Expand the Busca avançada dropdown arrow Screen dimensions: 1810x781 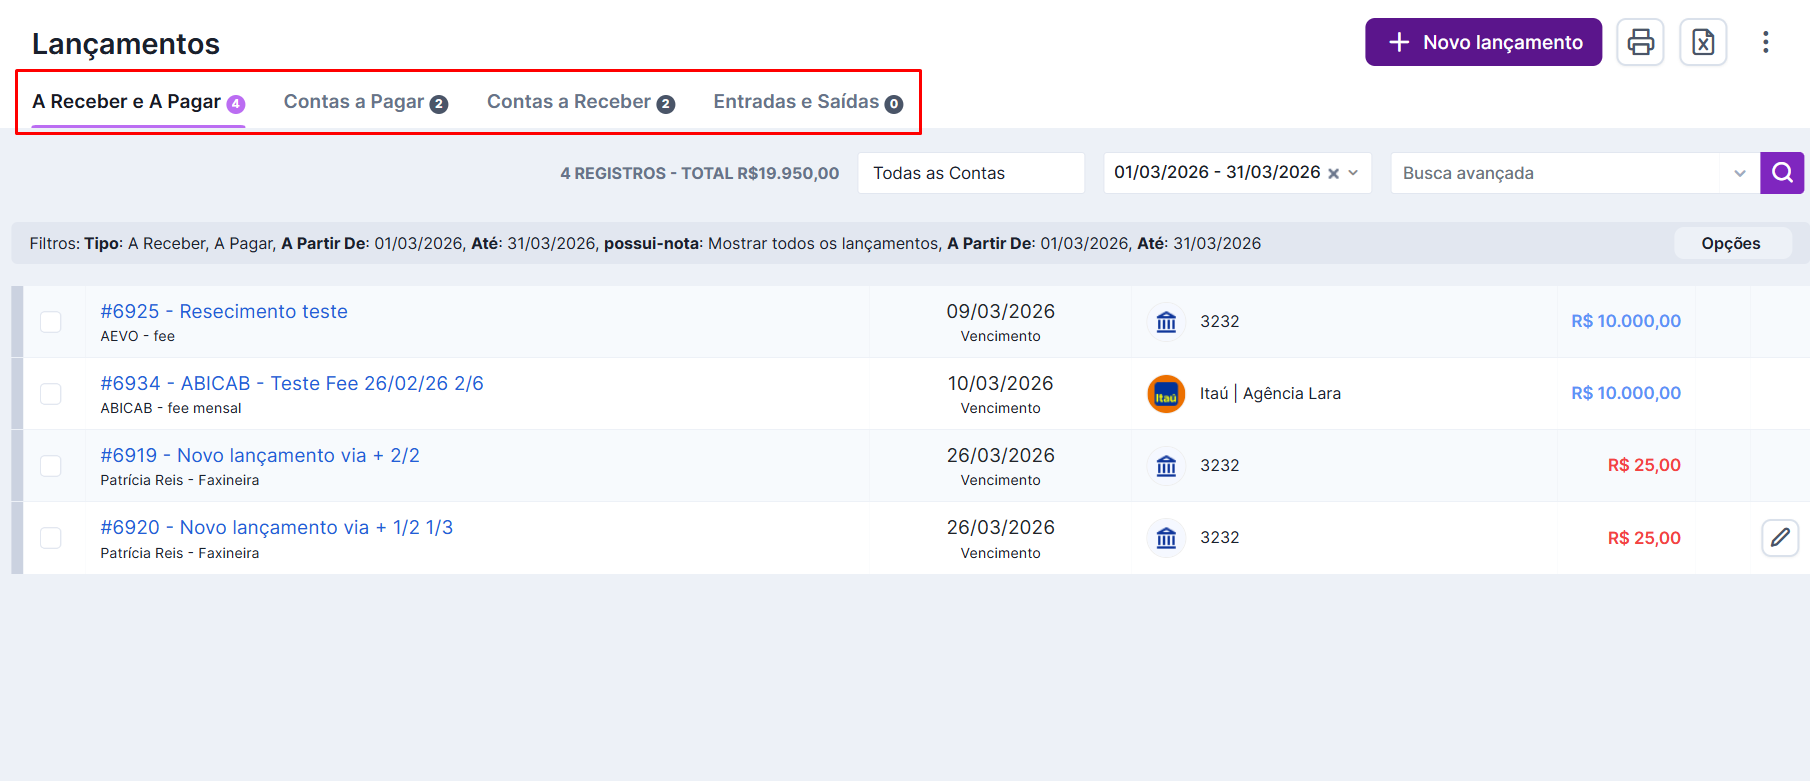coord(1740,173)
